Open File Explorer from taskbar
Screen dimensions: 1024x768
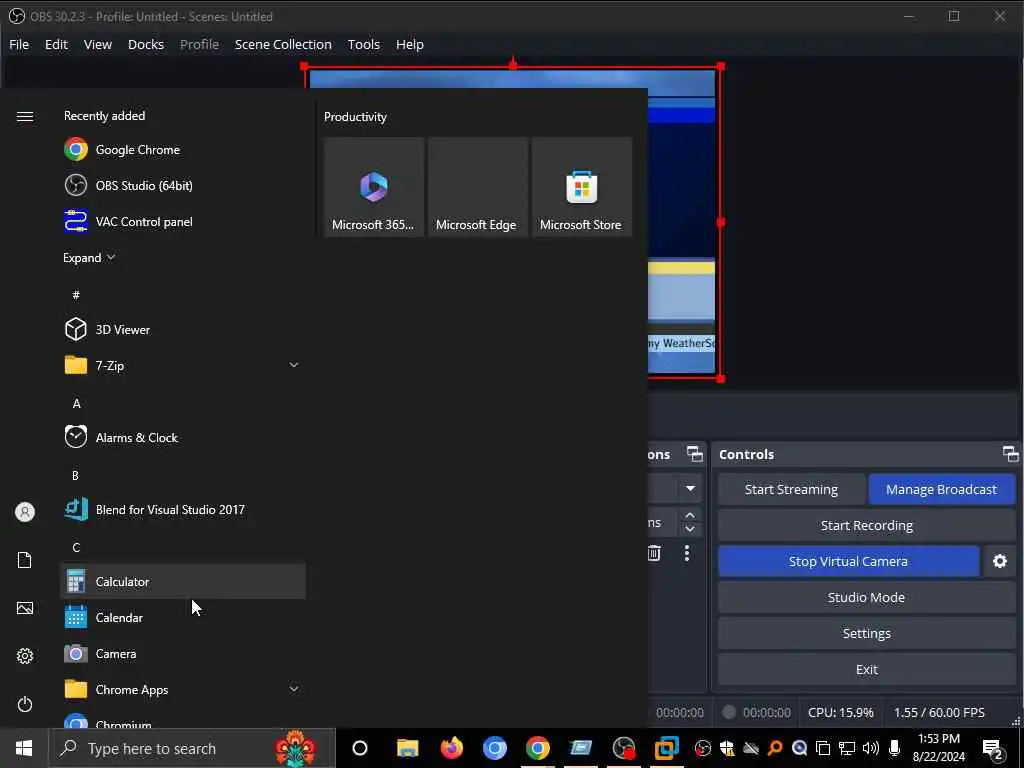[408, 748]
